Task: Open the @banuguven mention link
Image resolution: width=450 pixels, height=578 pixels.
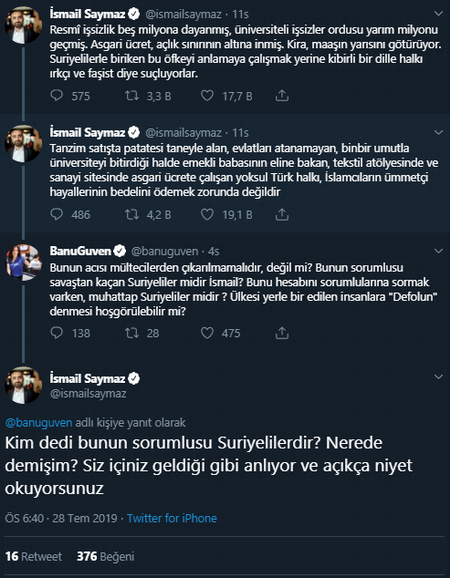Action: pyautogui.click(x=39, y=422)
